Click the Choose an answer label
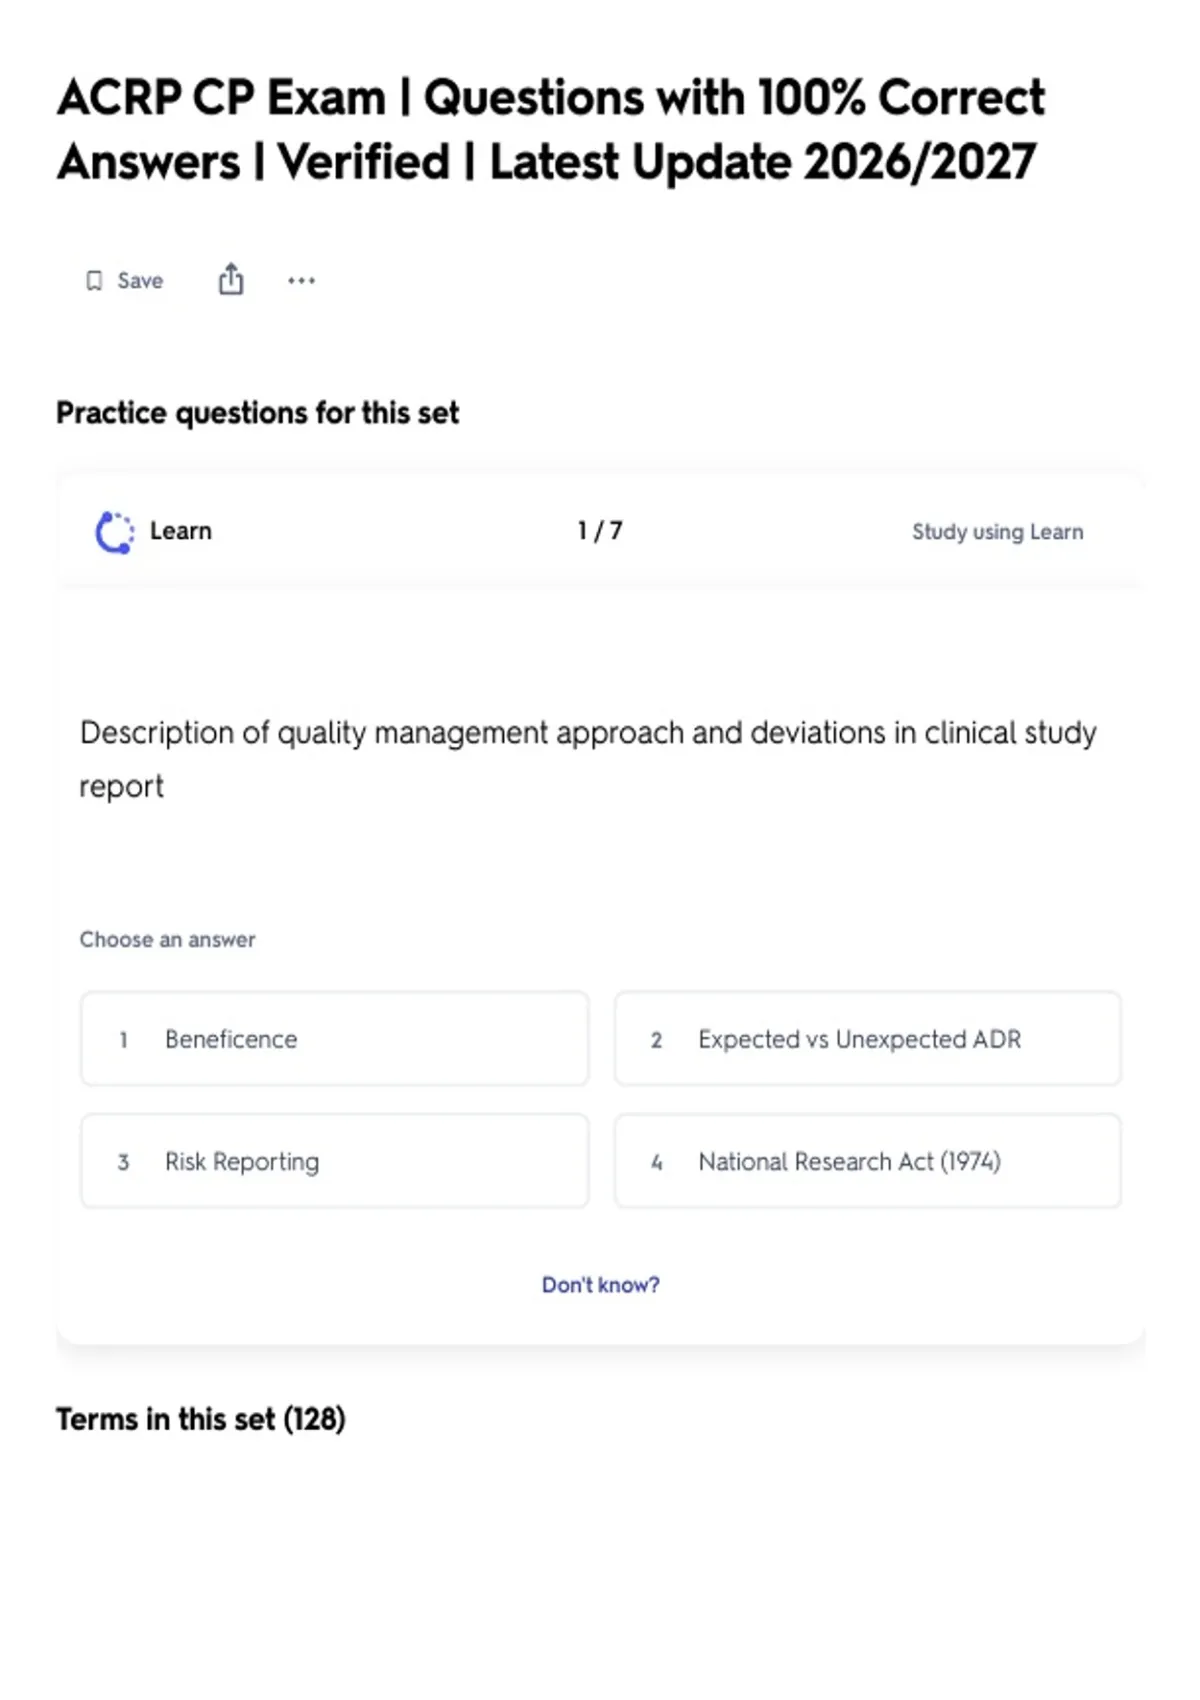1200x1700 pixels. point(168,939)
